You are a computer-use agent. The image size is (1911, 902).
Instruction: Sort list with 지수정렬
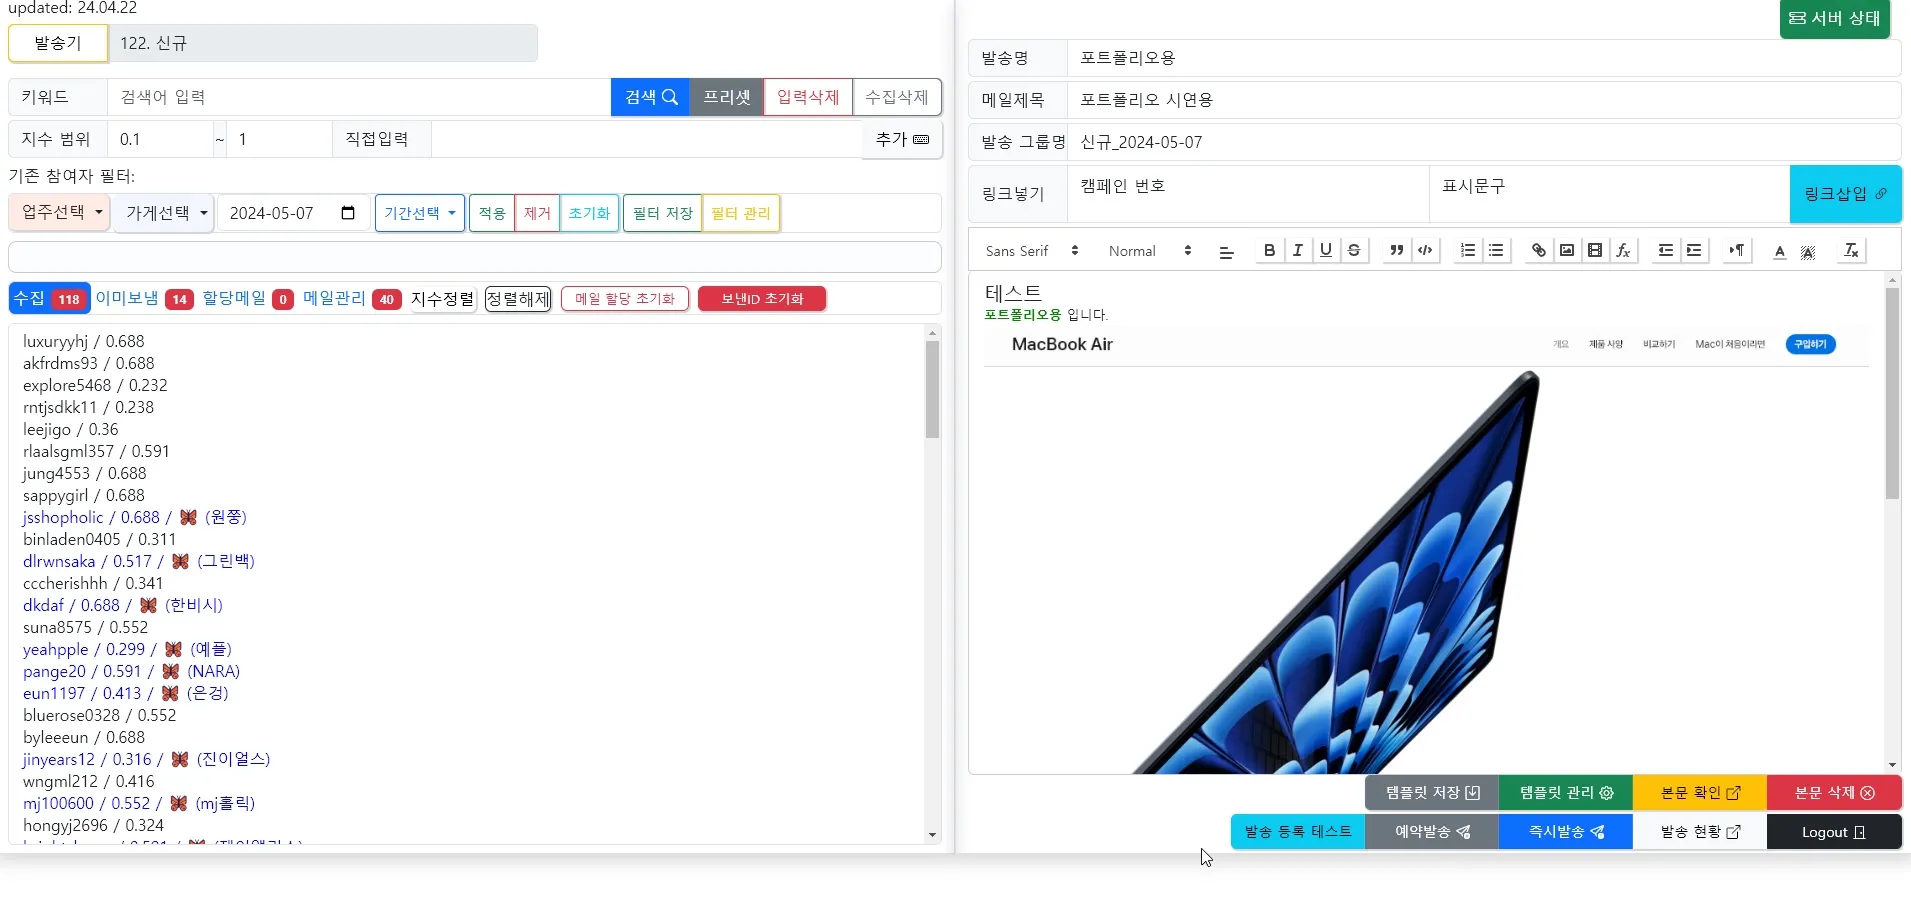(442, 298)
